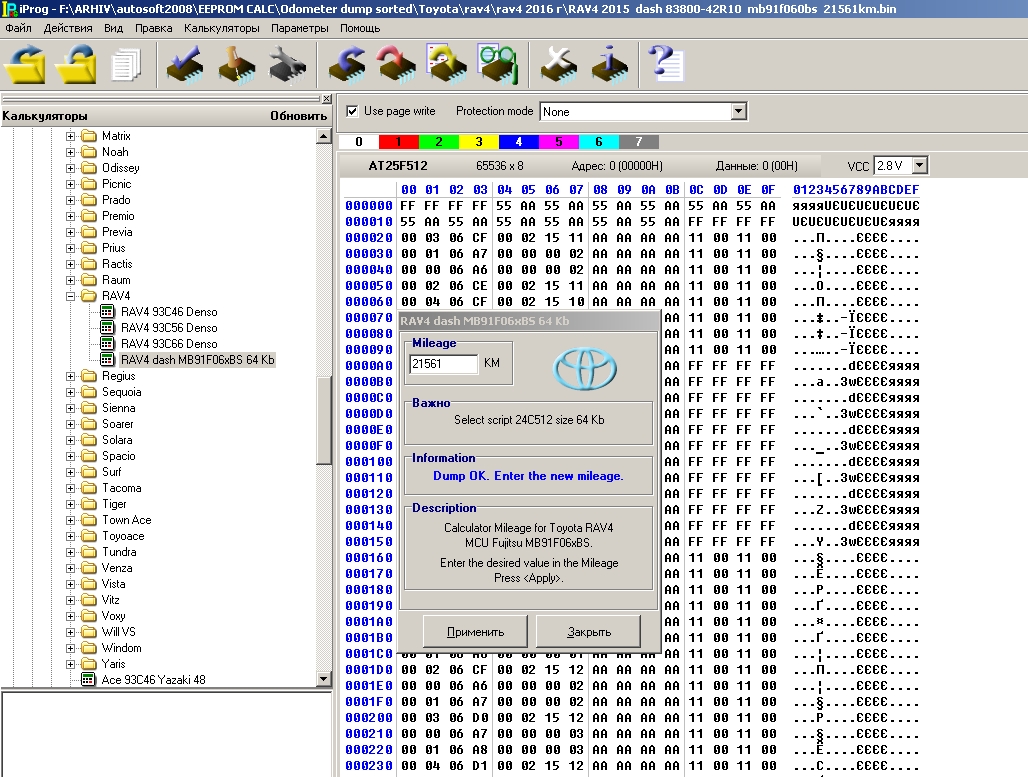The height and width of the screenshot is (777, 1028).
Task: Open the Помощь menu
Action: click(360, 28)
